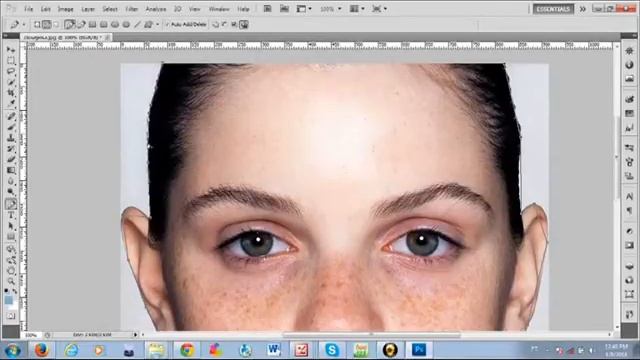
Task: Choose the Ellipse shape option
Action: 115,24
